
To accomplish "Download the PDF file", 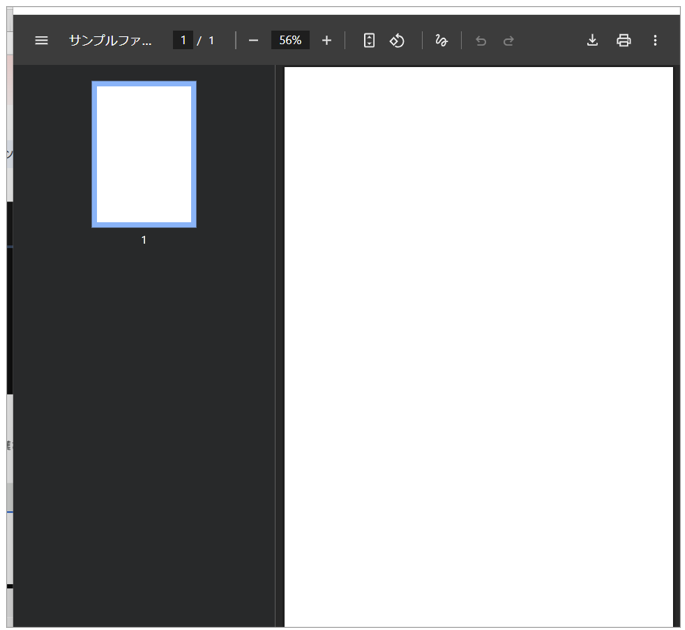I will 592,41.
